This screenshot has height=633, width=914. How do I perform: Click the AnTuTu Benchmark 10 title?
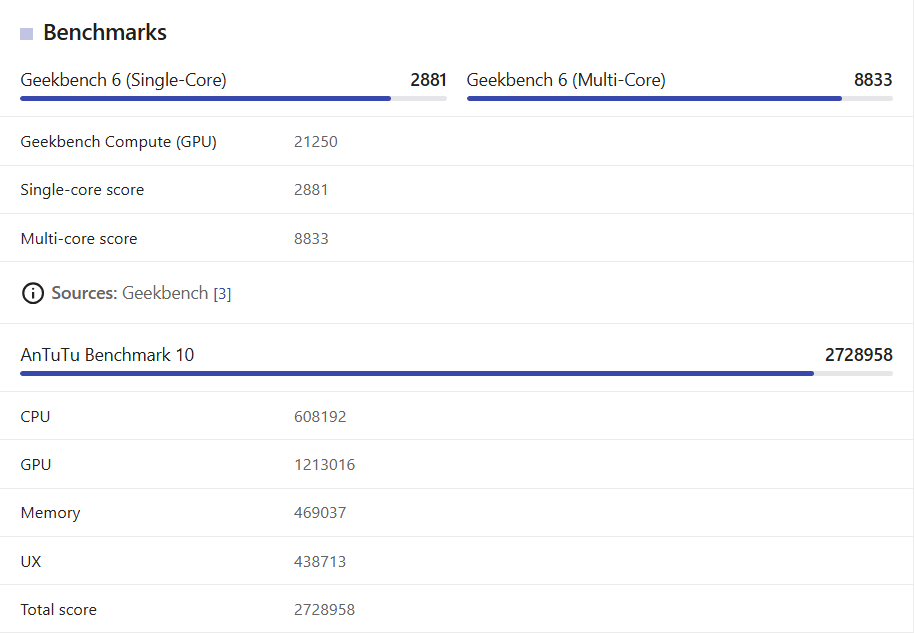(107, 355)
